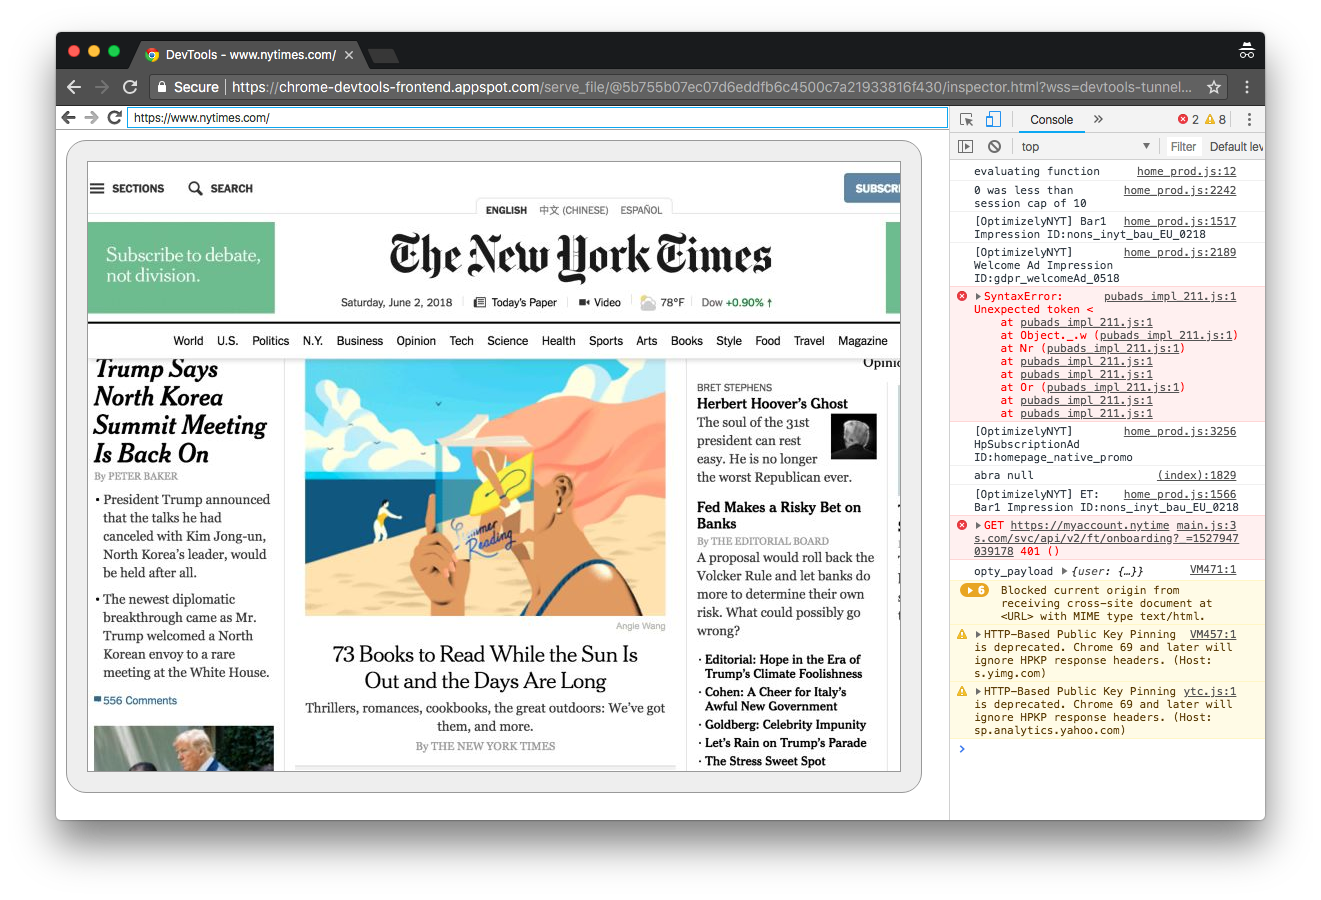Go forward in remote screencast toolbar

click(92, 117)
